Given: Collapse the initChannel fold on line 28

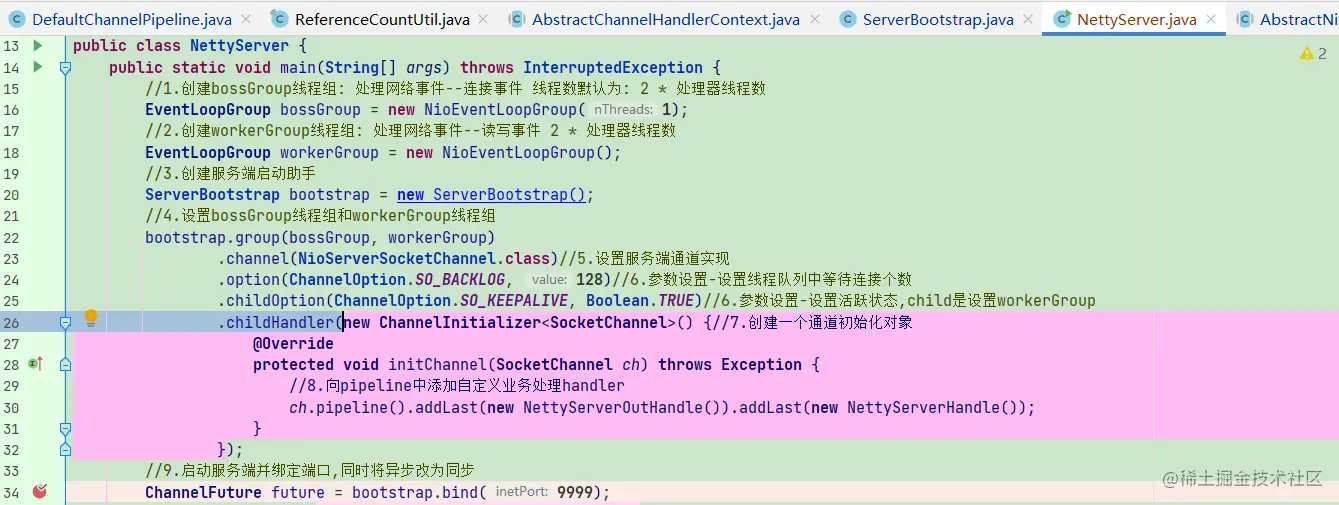Looking at the screenshot, I should tap(65, 364).
